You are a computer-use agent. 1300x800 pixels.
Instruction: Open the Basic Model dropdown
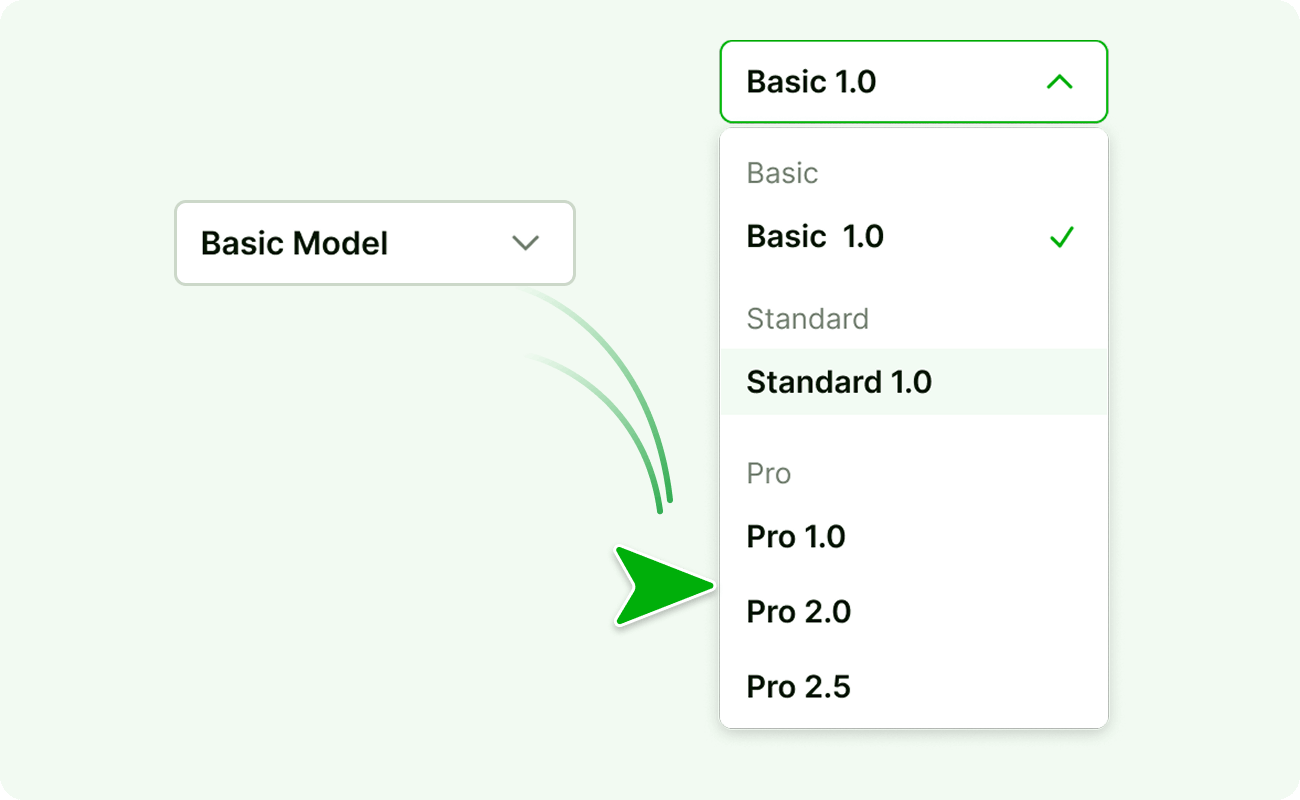point(374,243)
